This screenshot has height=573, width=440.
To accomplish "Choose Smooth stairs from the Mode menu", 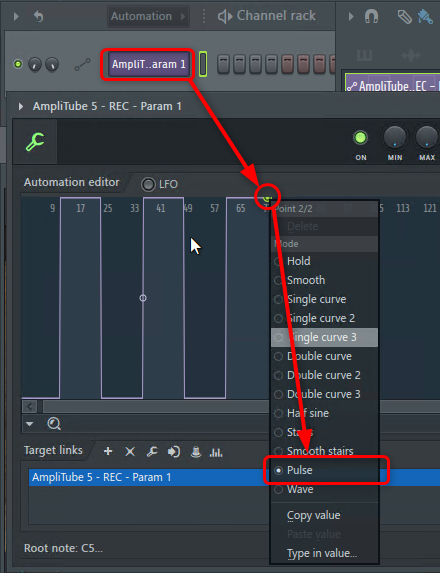I will click(324, 451).
